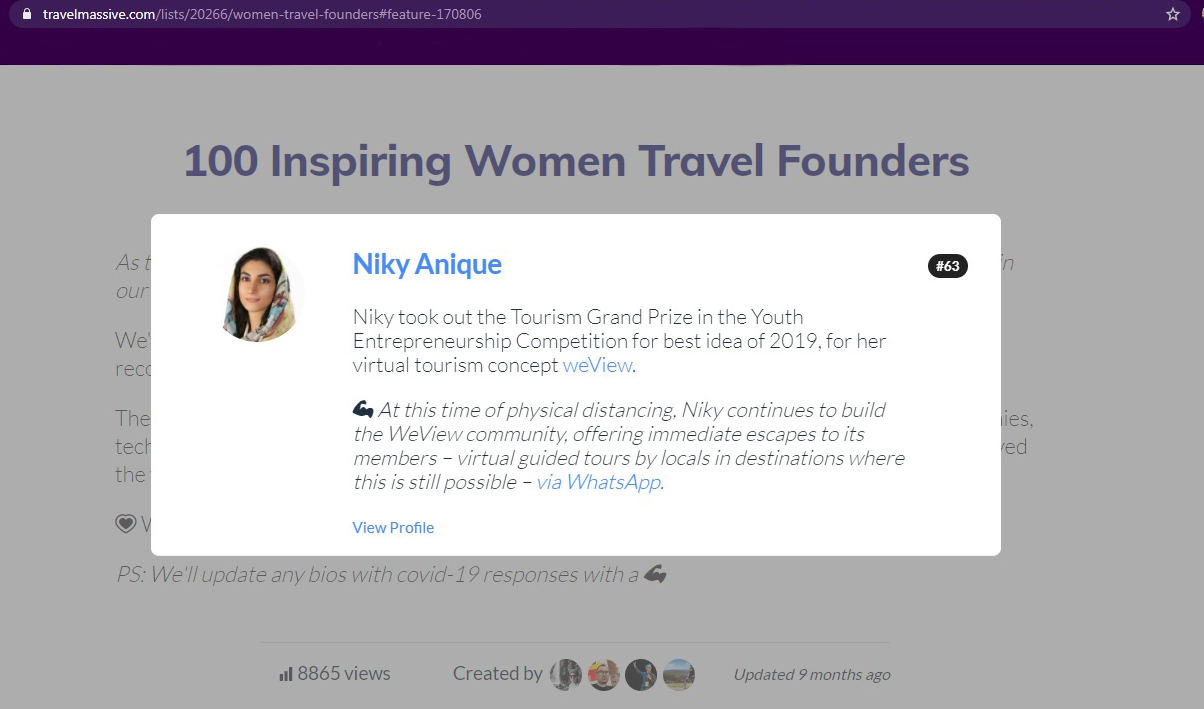The image size is (1204, 709).
Task: Click the lock icon beside the URL
Action: click(x=27, y=14)
